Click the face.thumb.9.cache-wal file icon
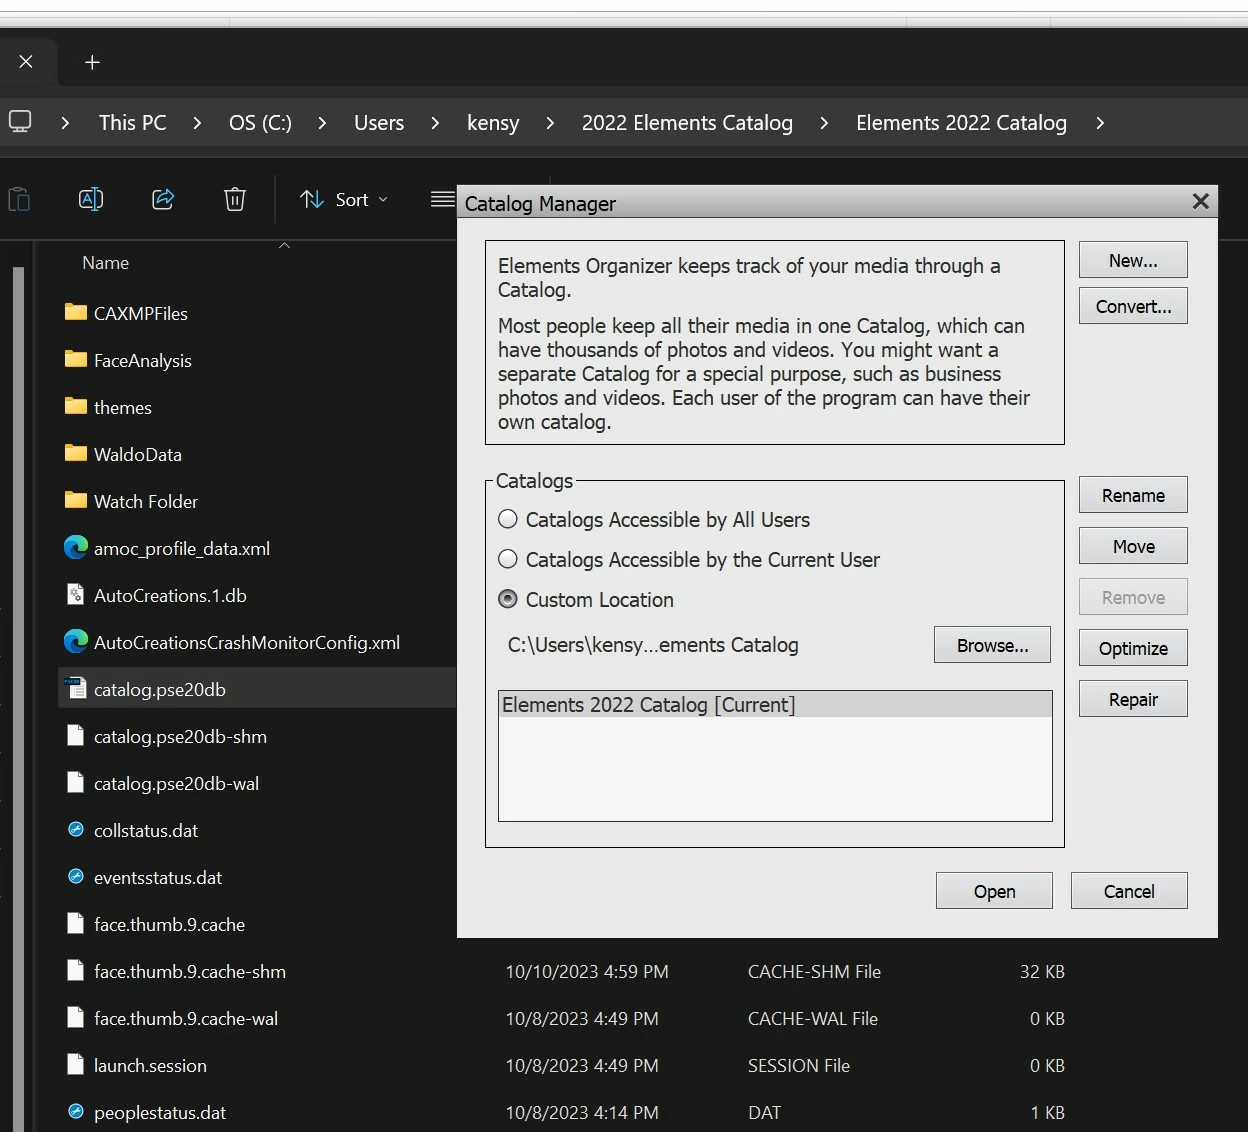 click(x=76, y=1017)
